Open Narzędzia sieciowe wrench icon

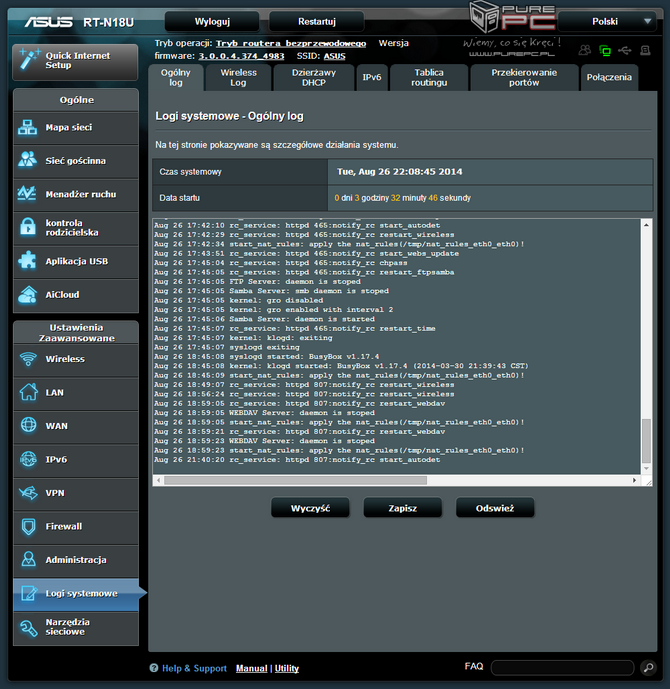click(29, 628)
